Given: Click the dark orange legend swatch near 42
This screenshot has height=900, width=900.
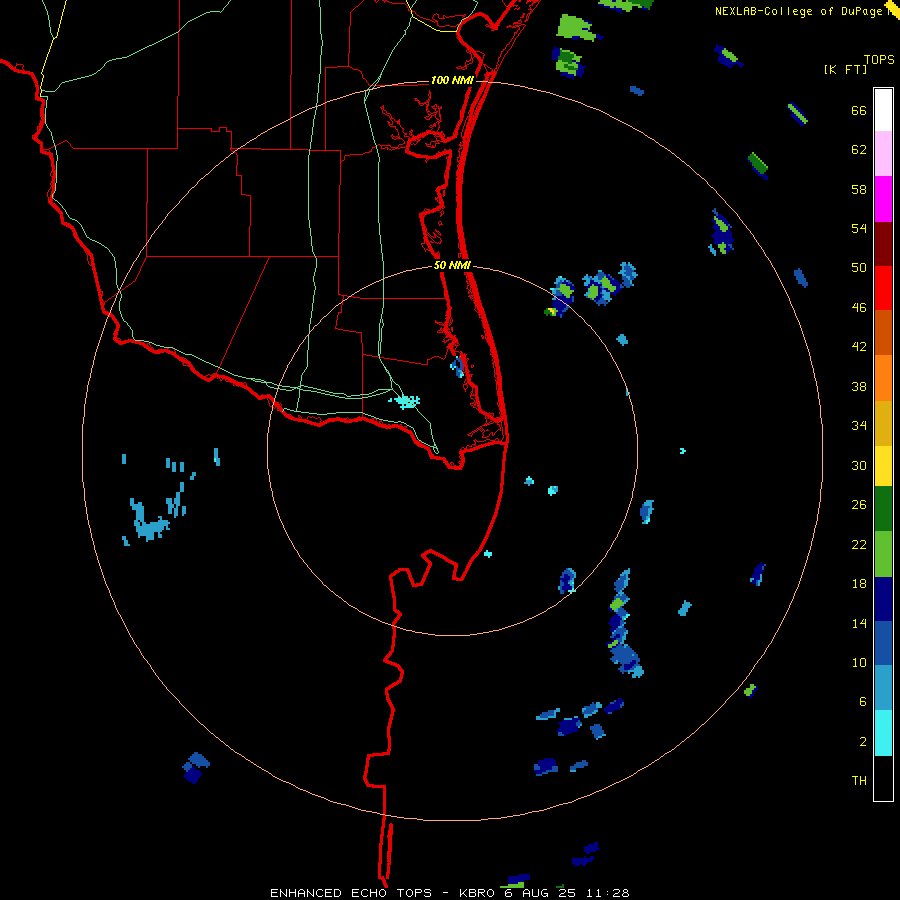Looking at the screenshot, I should (883, 332).
